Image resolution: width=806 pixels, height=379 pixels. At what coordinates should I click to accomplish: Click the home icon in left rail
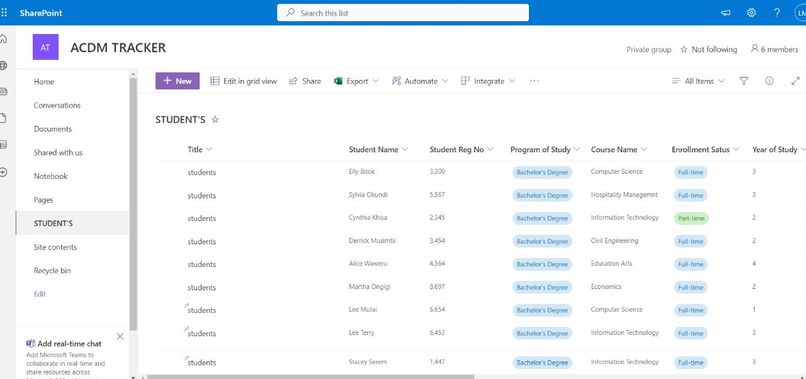(3, 39)
